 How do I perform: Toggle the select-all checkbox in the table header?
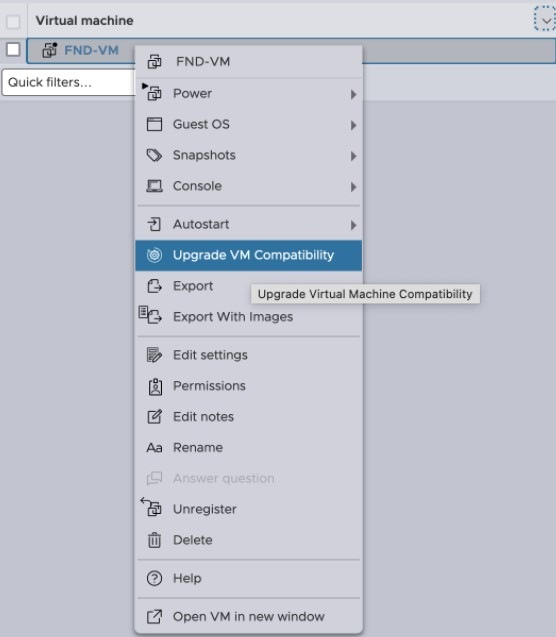pyautogui.click(x=13, y=22)
